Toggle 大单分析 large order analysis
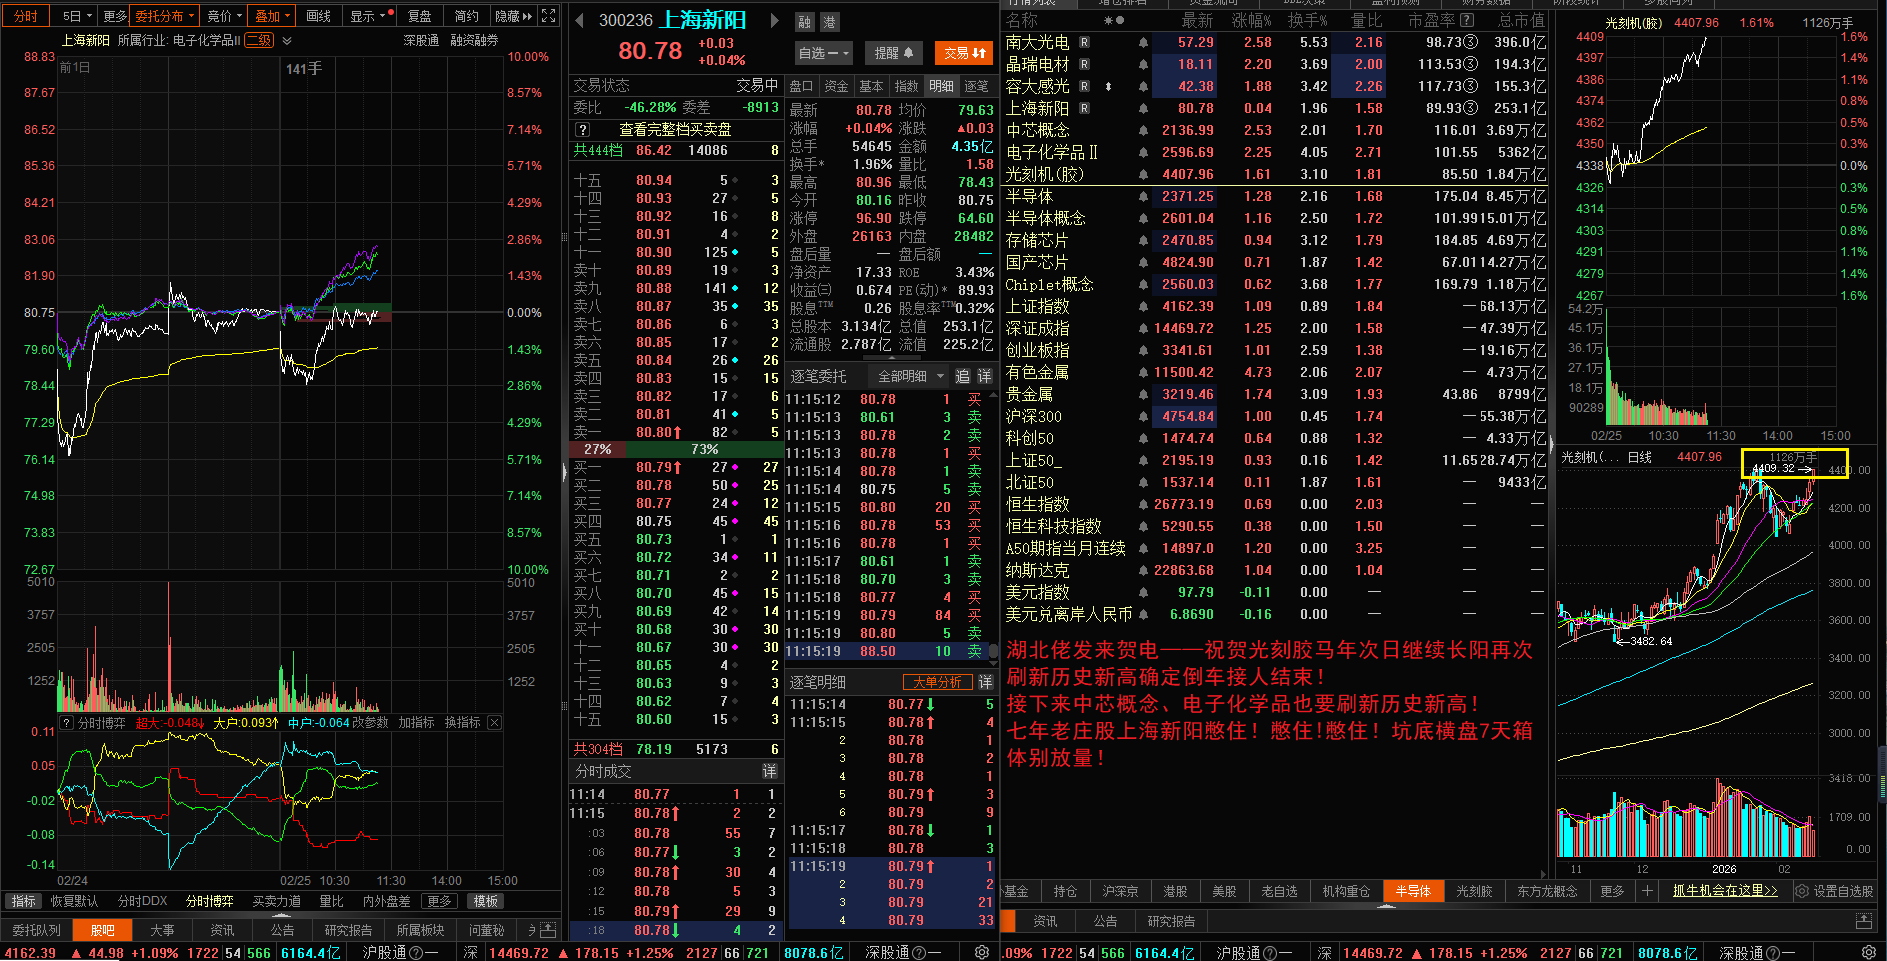The height and width of the screenshot is (961, 1887). tap(937, 682)
